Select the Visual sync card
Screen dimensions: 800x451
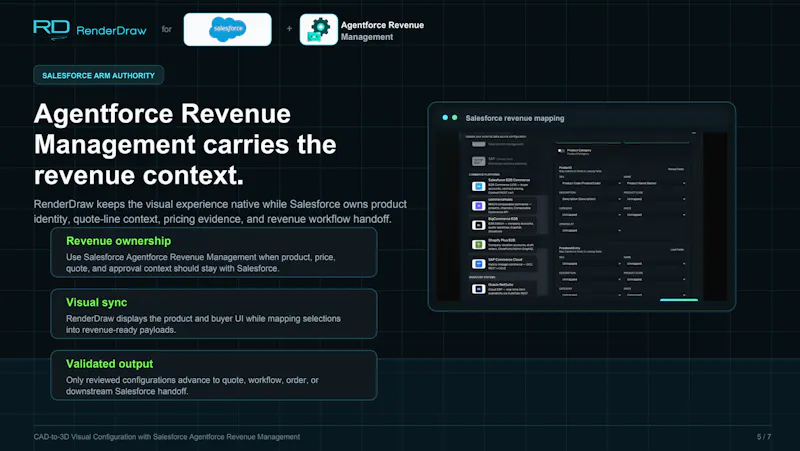click(214, 314)
